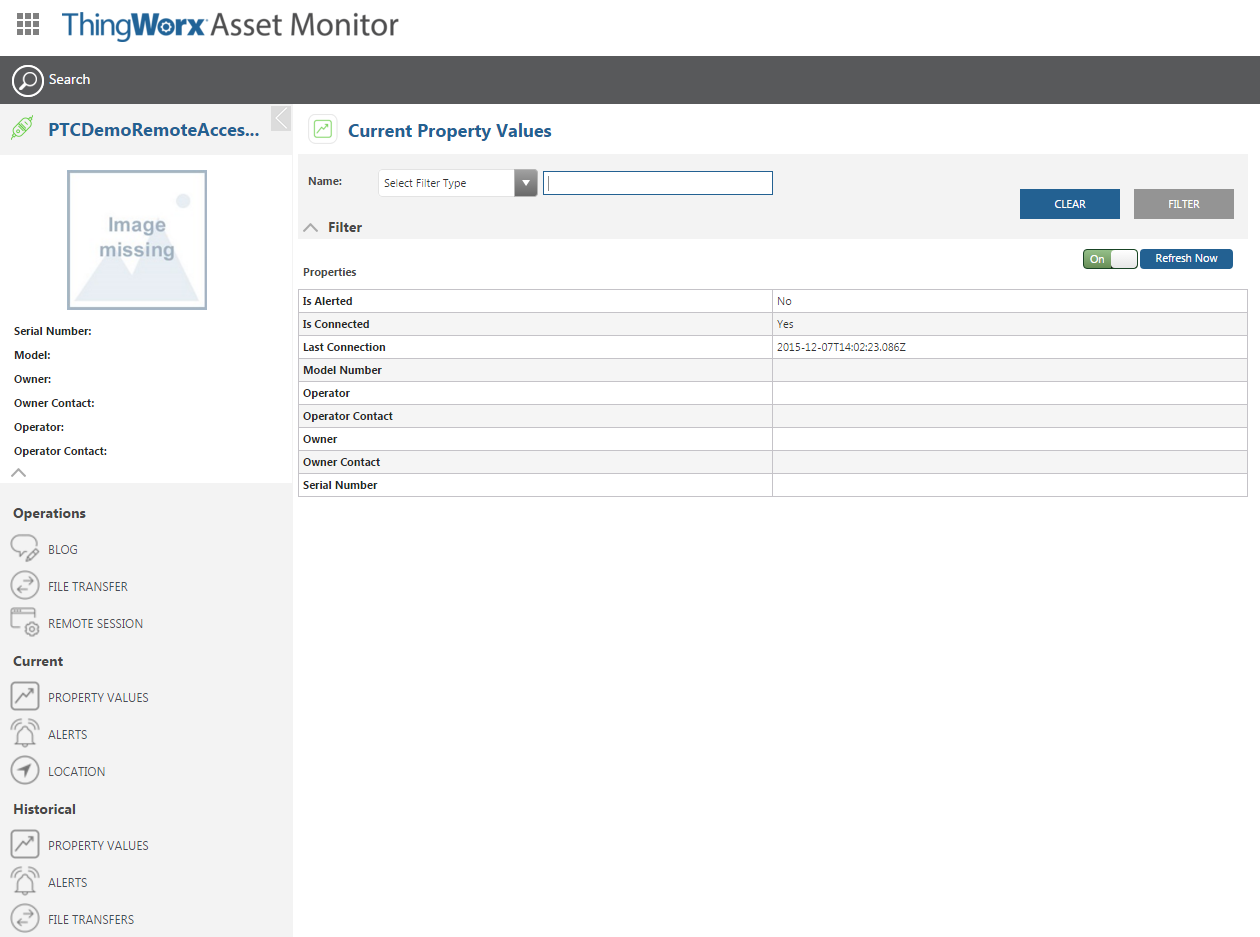The image size is (1260, 937).
Task: Focus the Name filter text field
Action: tap(658, 183)
